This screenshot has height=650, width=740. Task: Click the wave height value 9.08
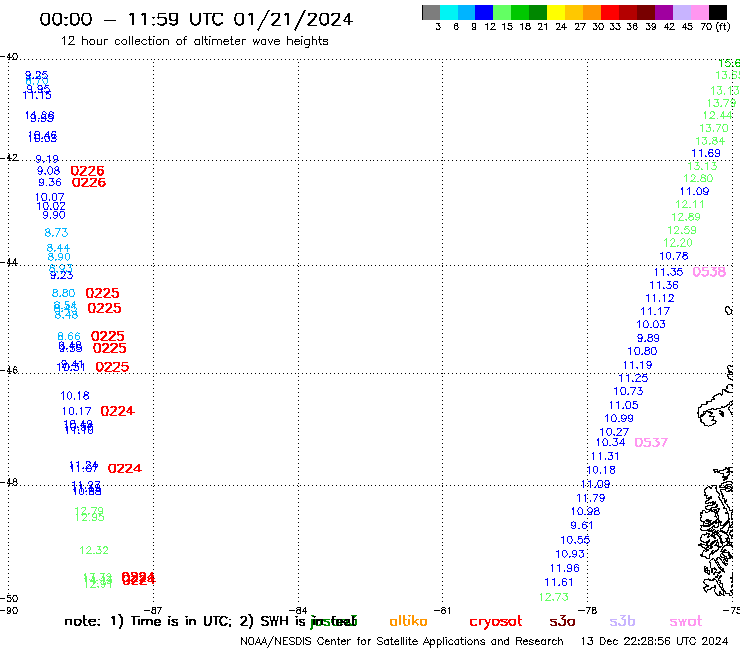[x=49, y=170]
